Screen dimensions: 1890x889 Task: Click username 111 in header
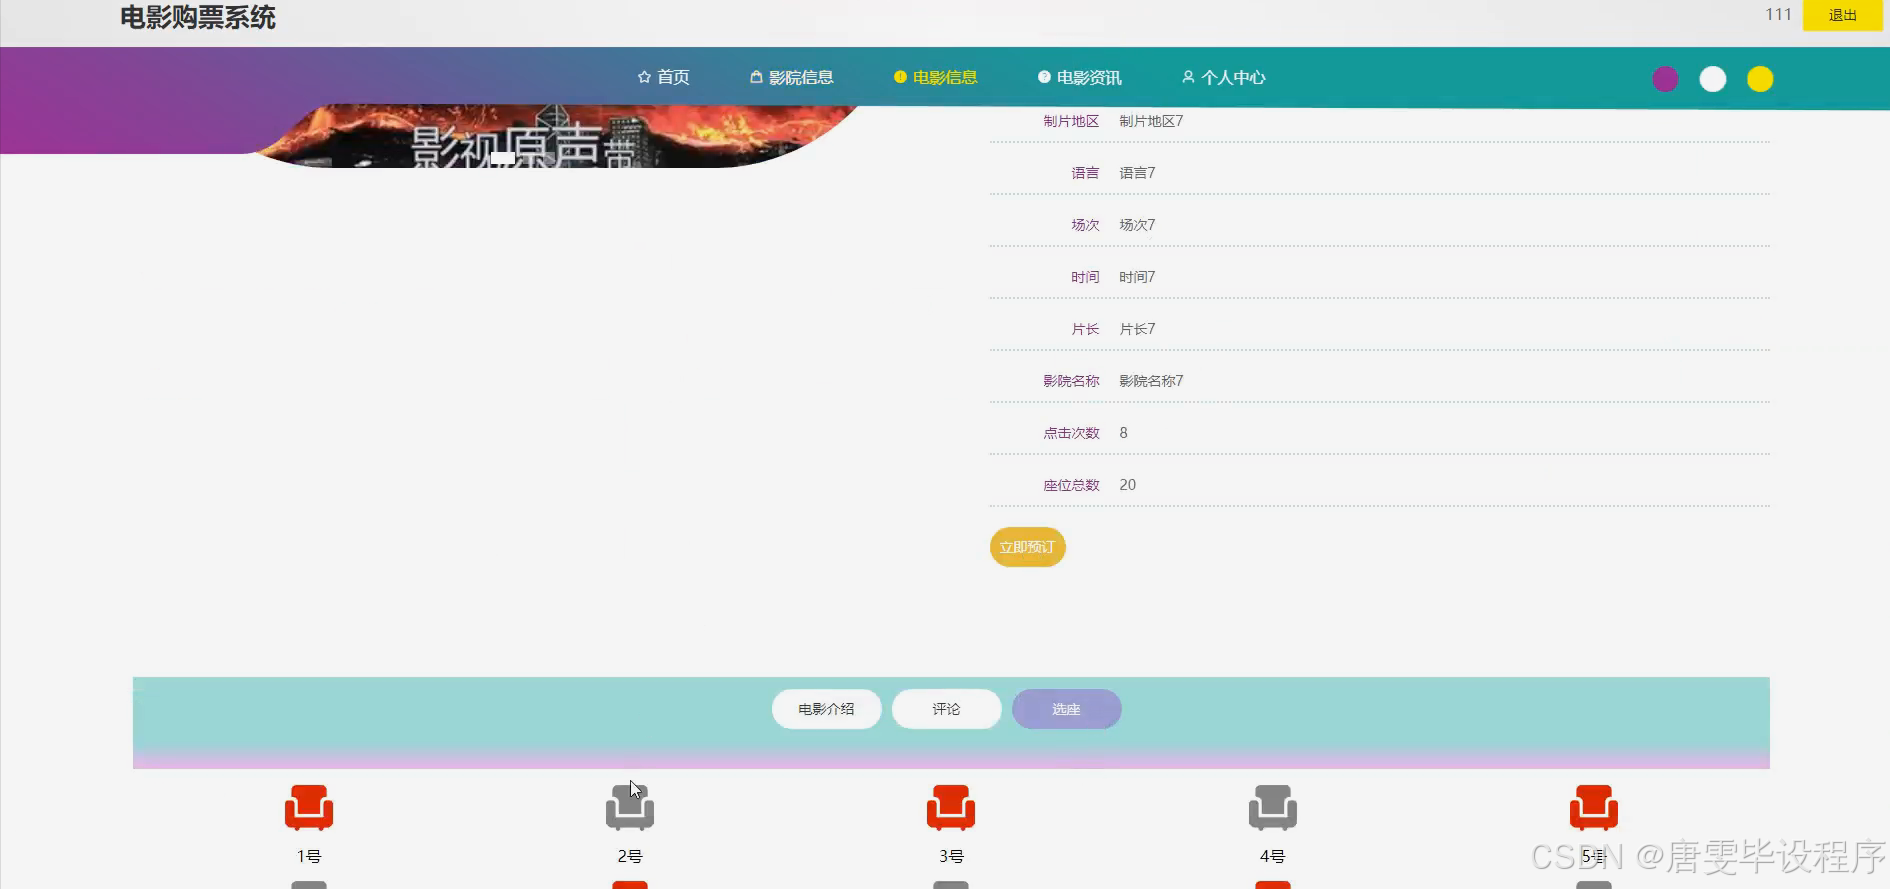coord(1778,14)
